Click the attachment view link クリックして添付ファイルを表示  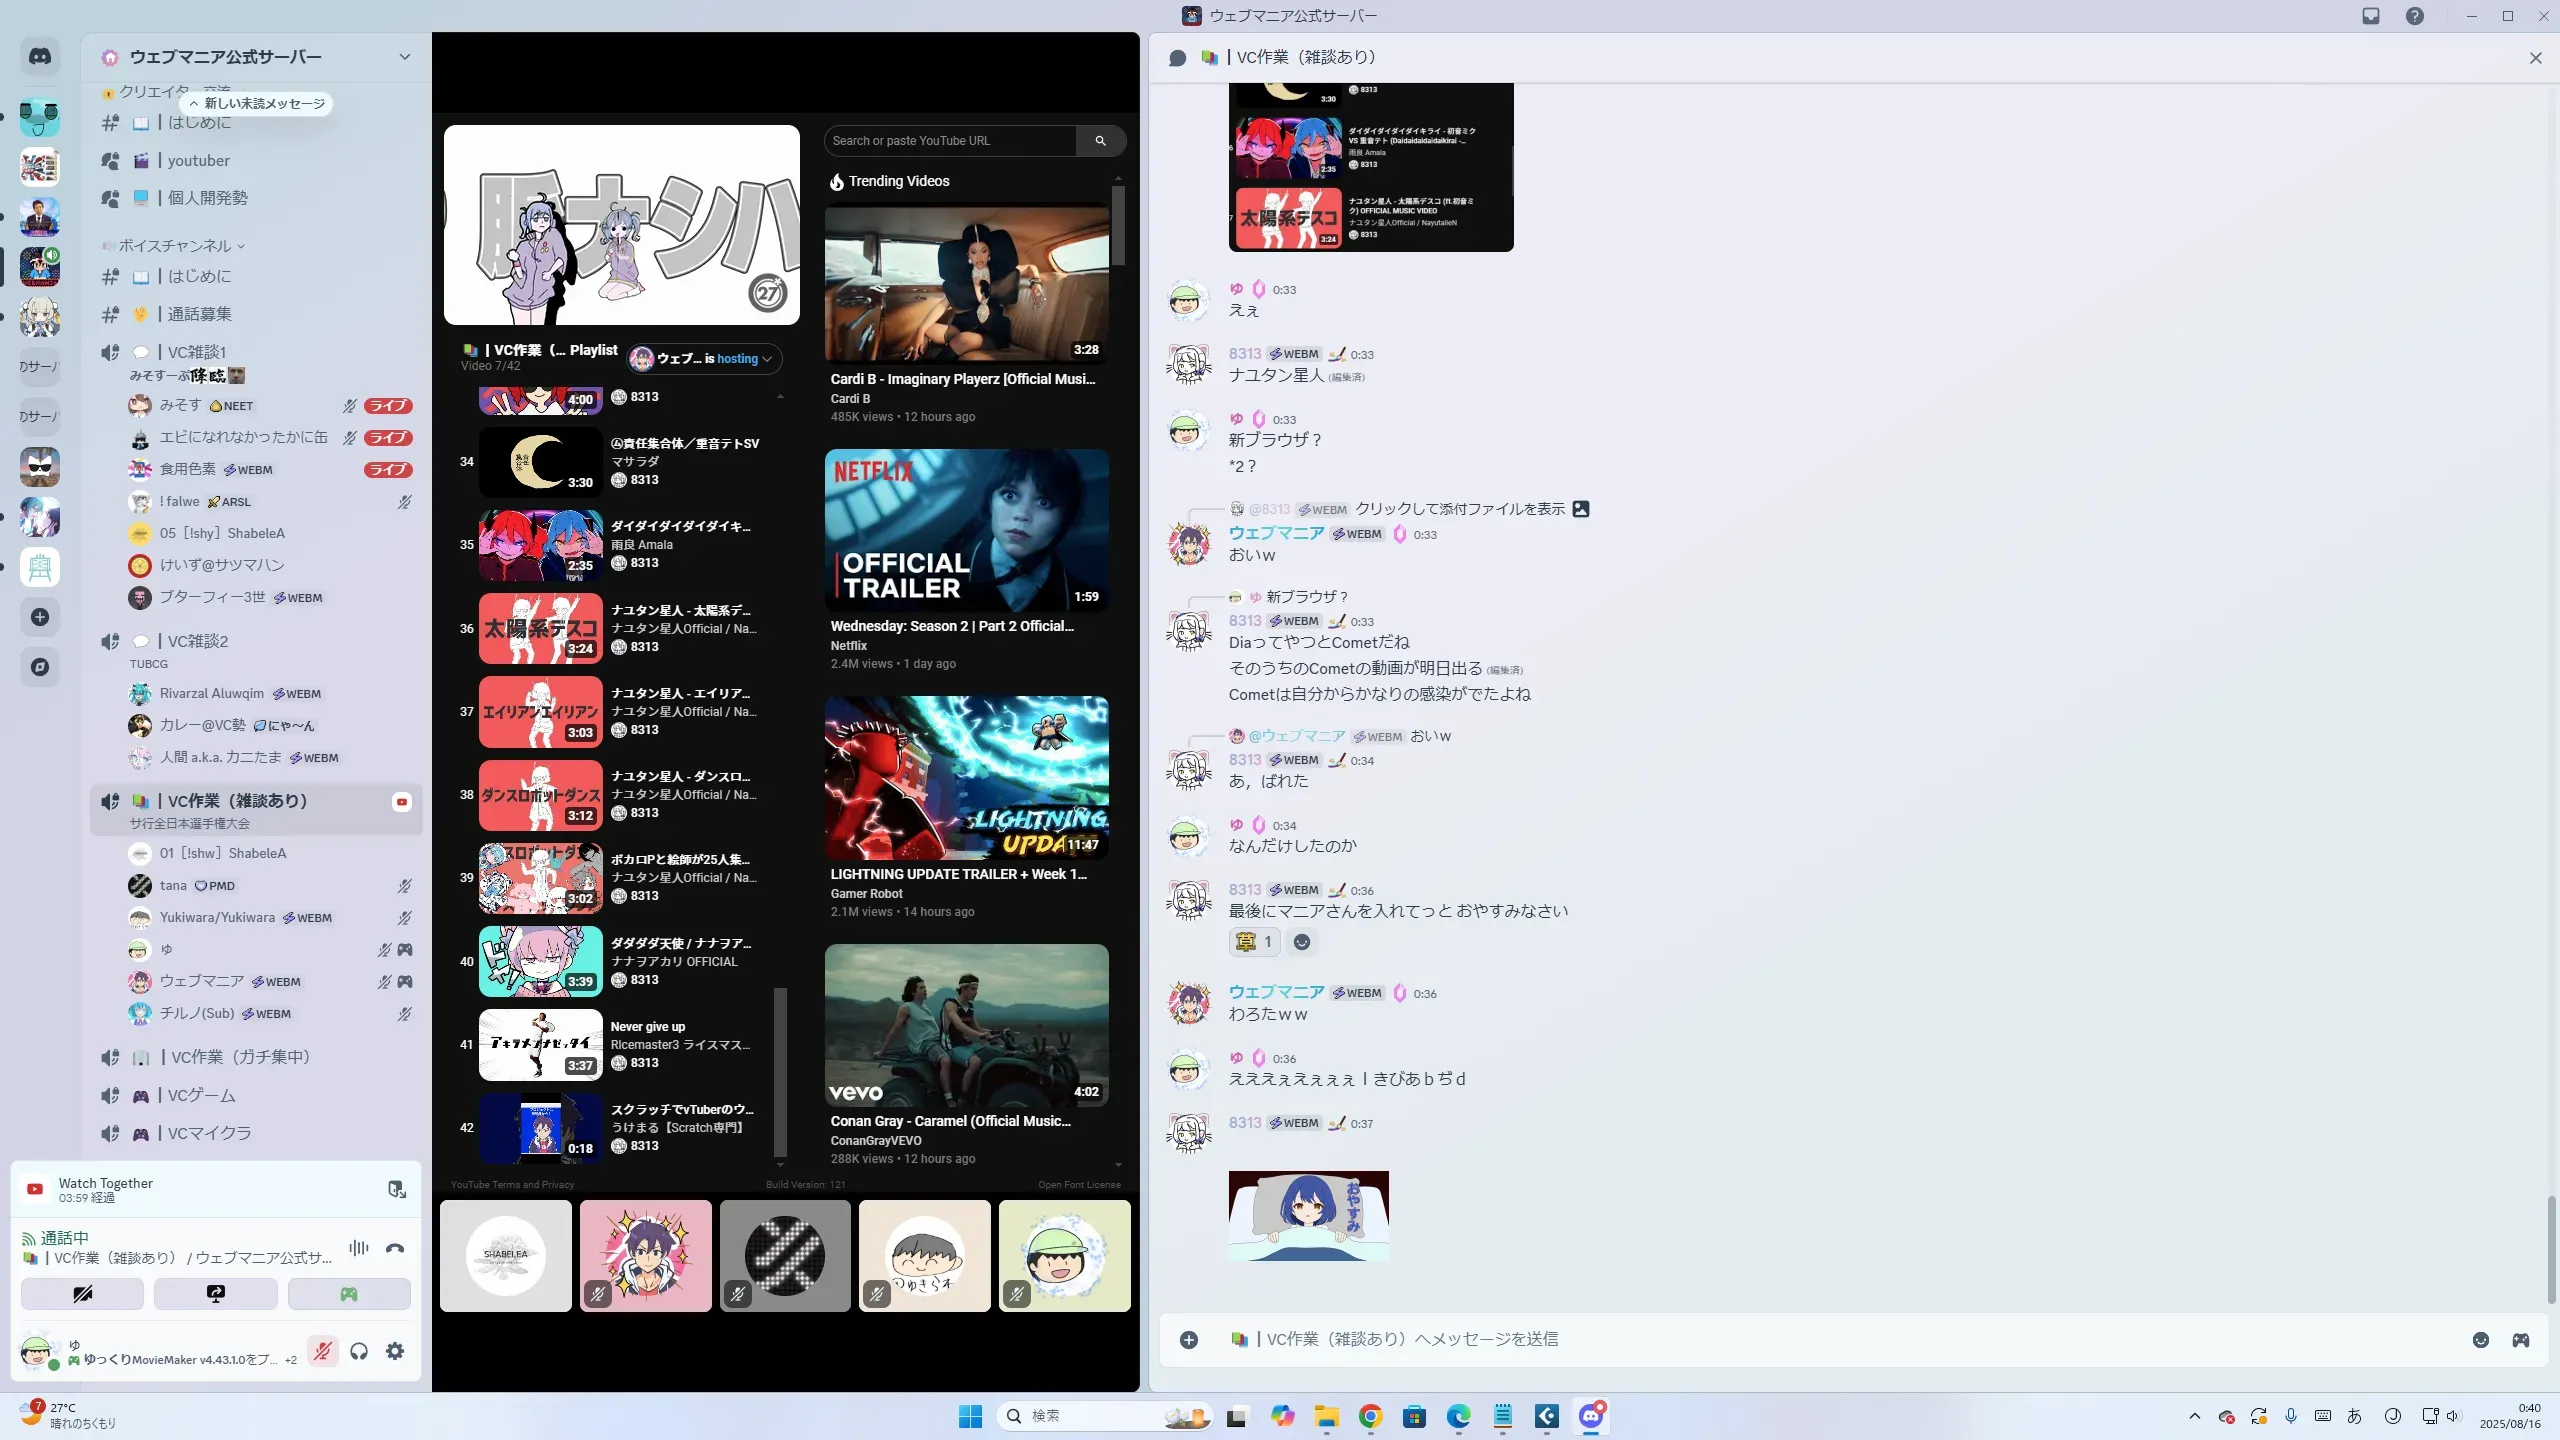[1459, 509]
